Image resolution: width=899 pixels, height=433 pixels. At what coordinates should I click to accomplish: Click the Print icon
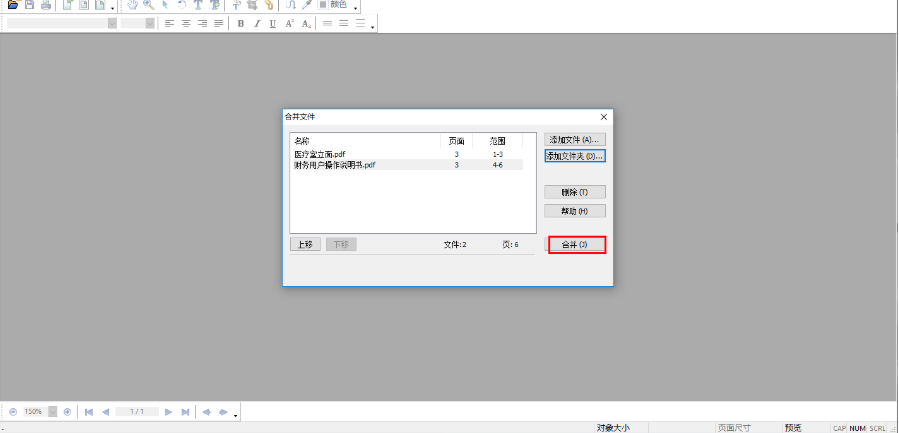pos(45,5)
